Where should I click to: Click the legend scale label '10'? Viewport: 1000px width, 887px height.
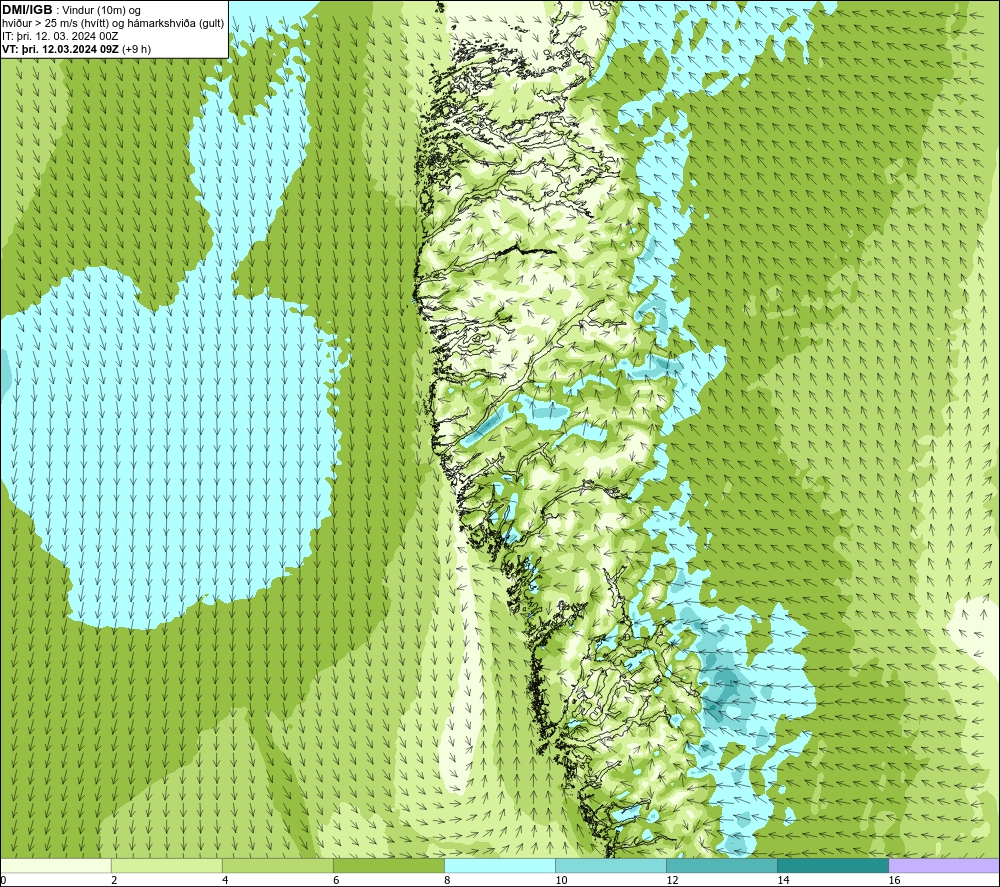pyautogui.click(x=561, y=880)
